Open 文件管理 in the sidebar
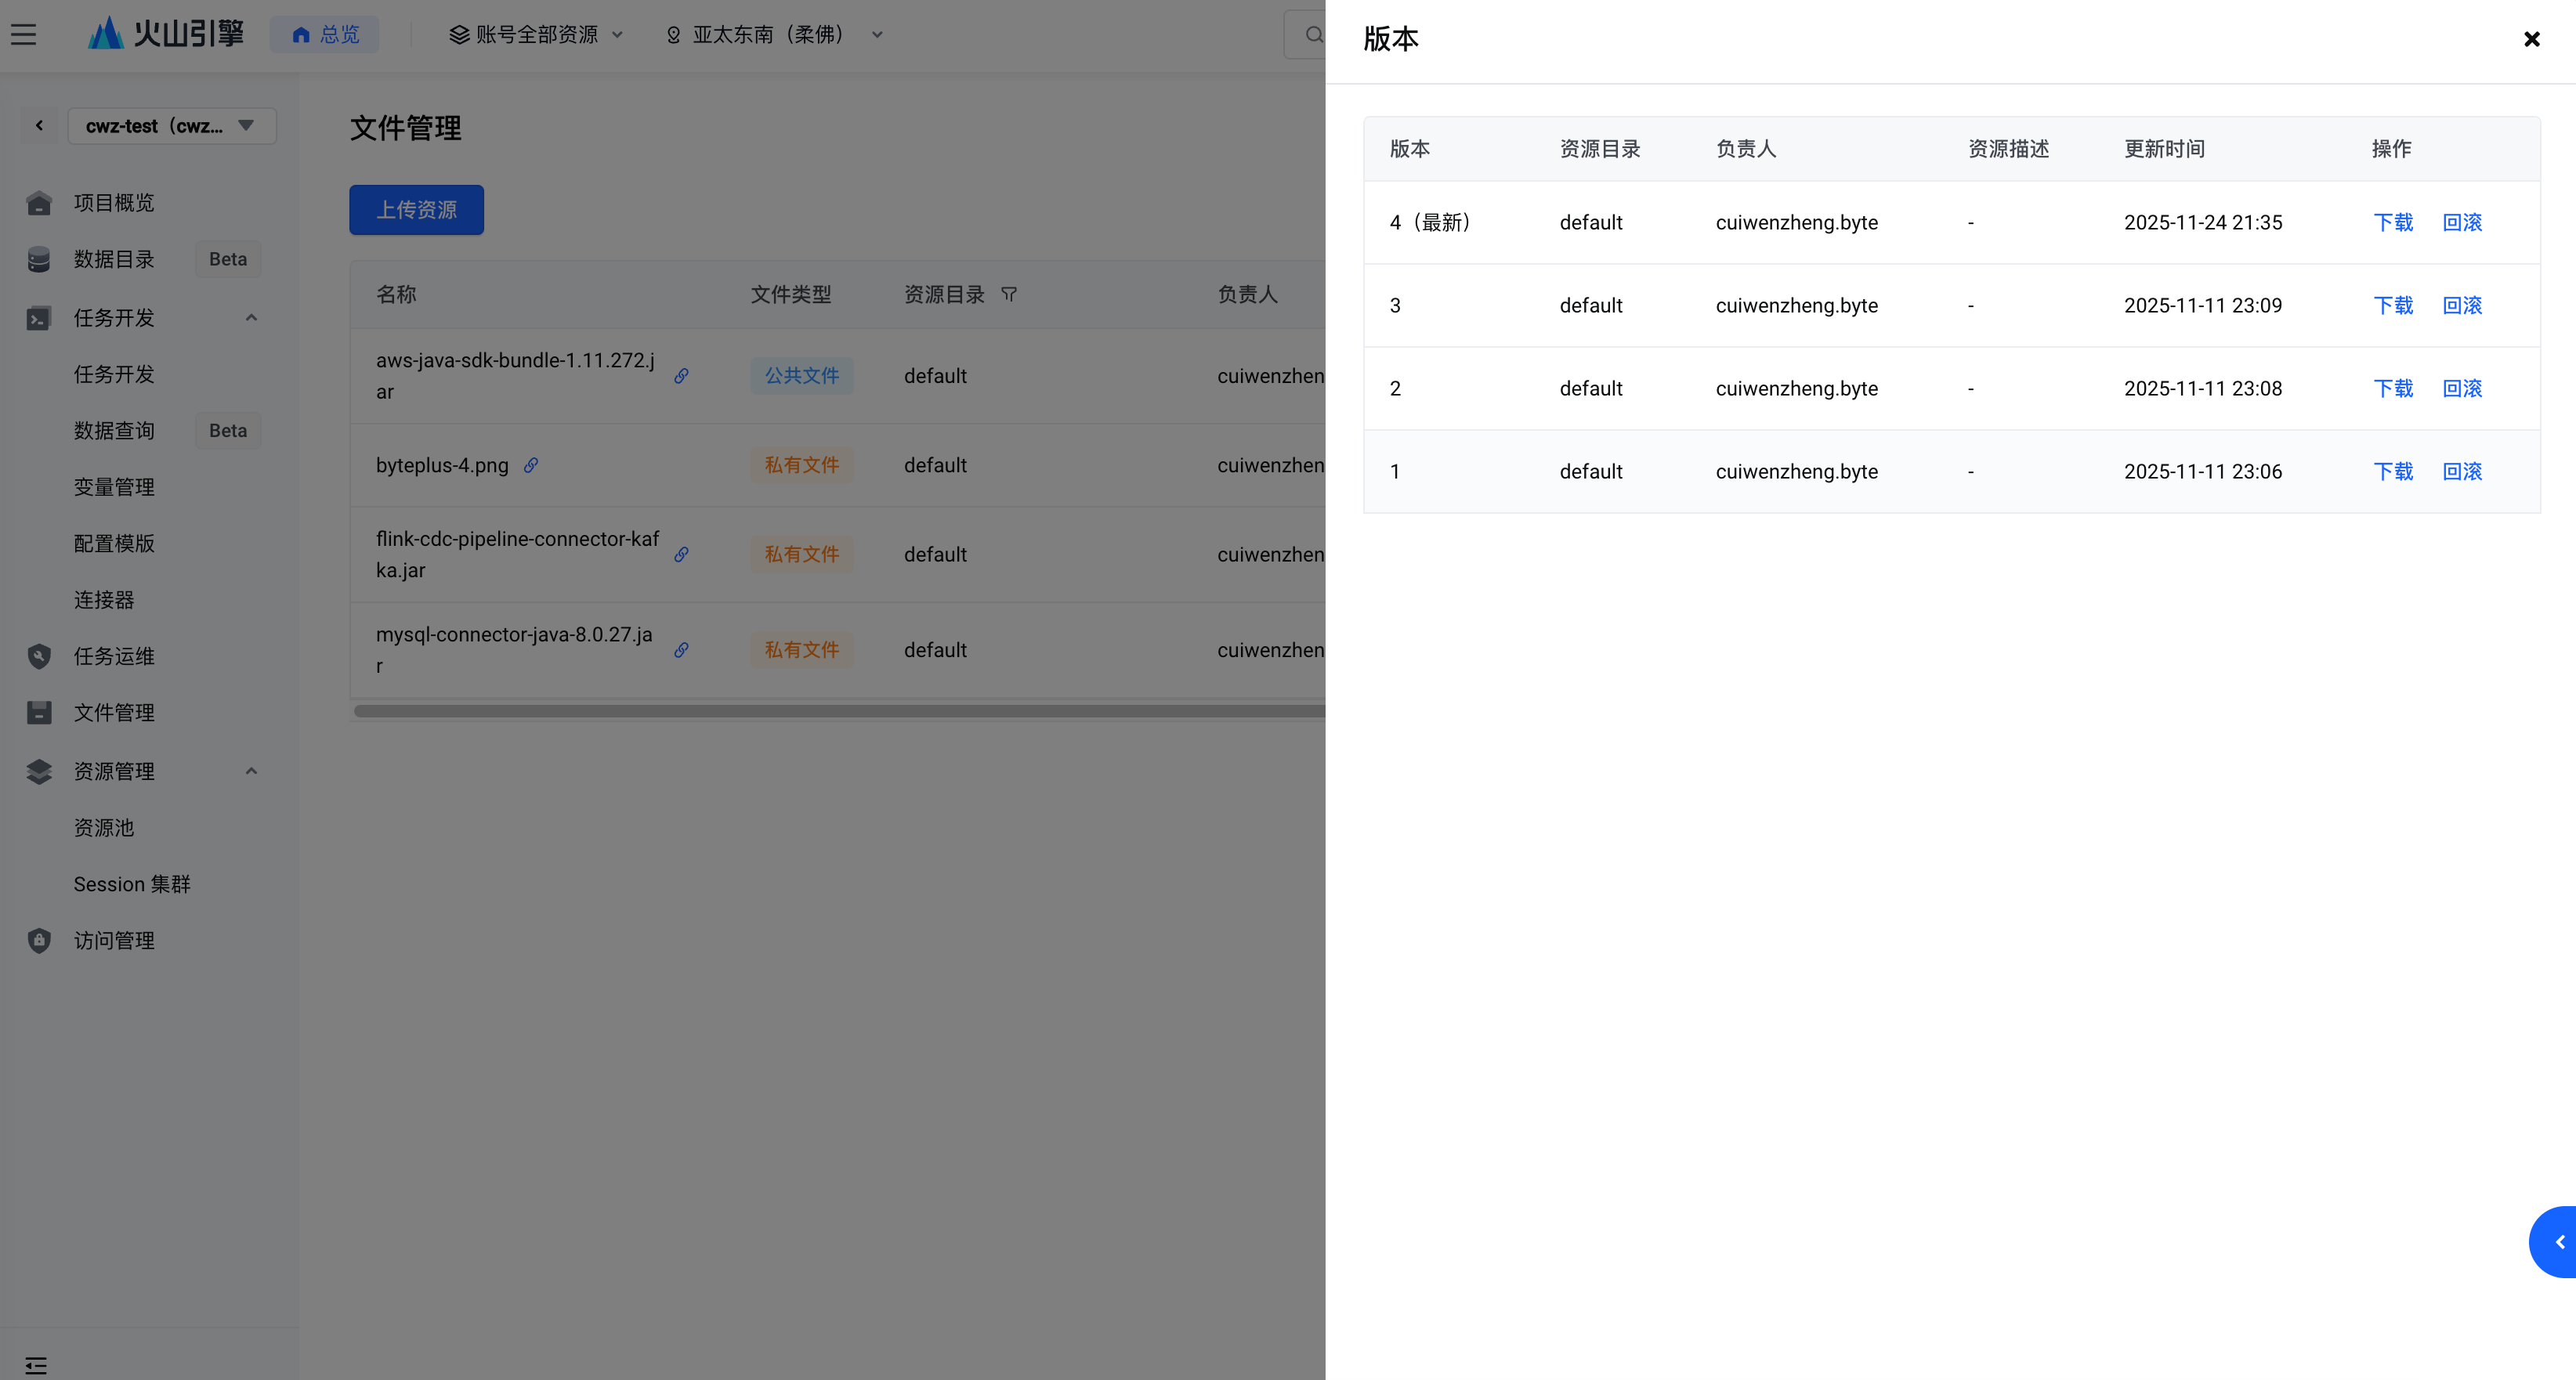Screen dimensions: 2576x1380 [114, 713]
